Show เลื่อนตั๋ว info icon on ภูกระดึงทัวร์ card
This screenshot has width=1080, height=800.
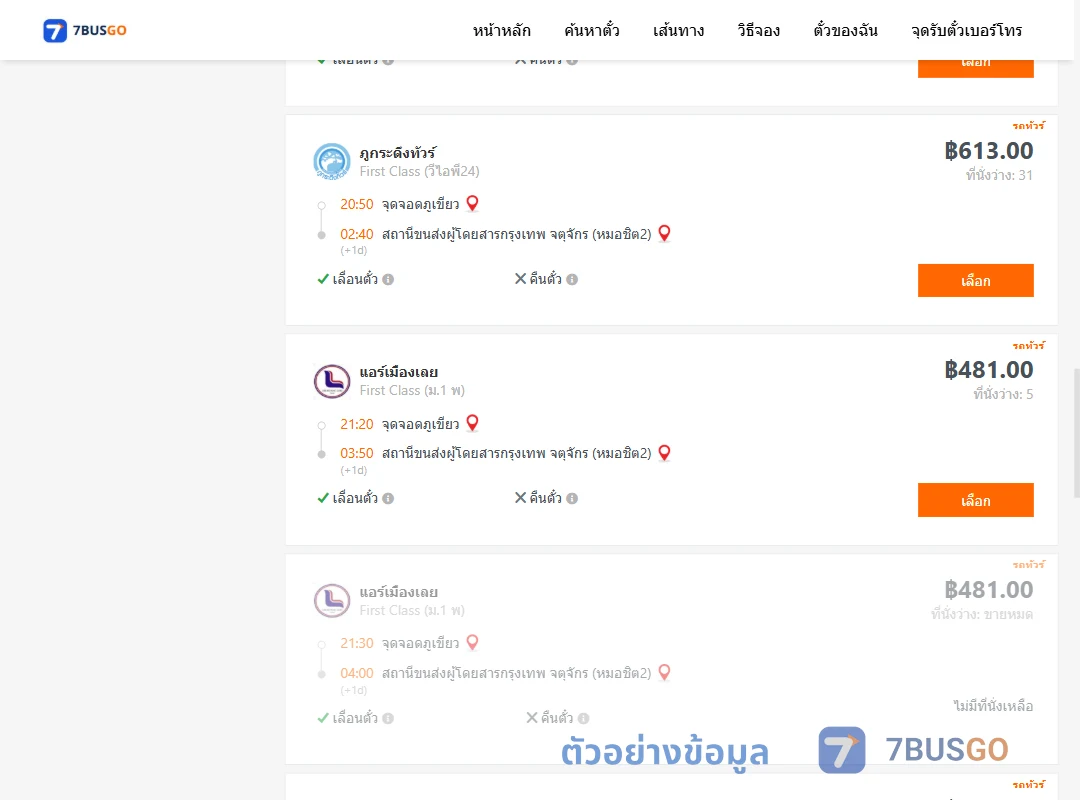(x=388, y=279)
